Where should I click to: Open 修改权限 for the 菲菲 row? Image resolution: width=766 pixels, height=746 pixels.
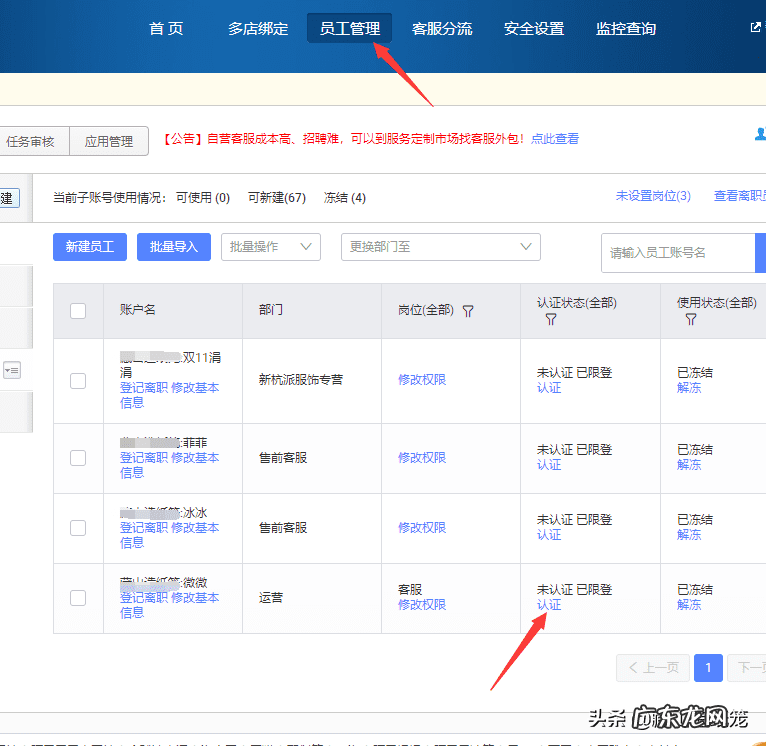tap(422, 458)
